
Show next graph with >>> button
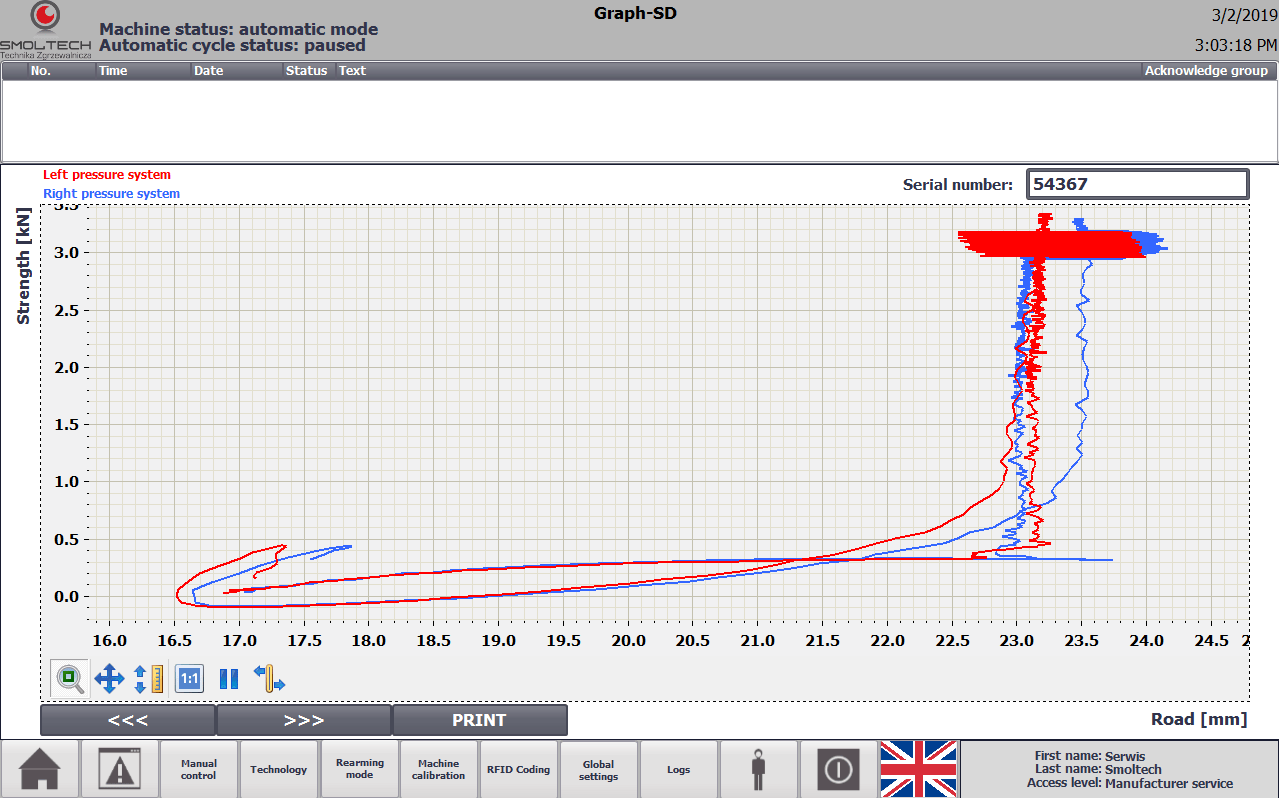pyautogui.click(x=304, y=720)
